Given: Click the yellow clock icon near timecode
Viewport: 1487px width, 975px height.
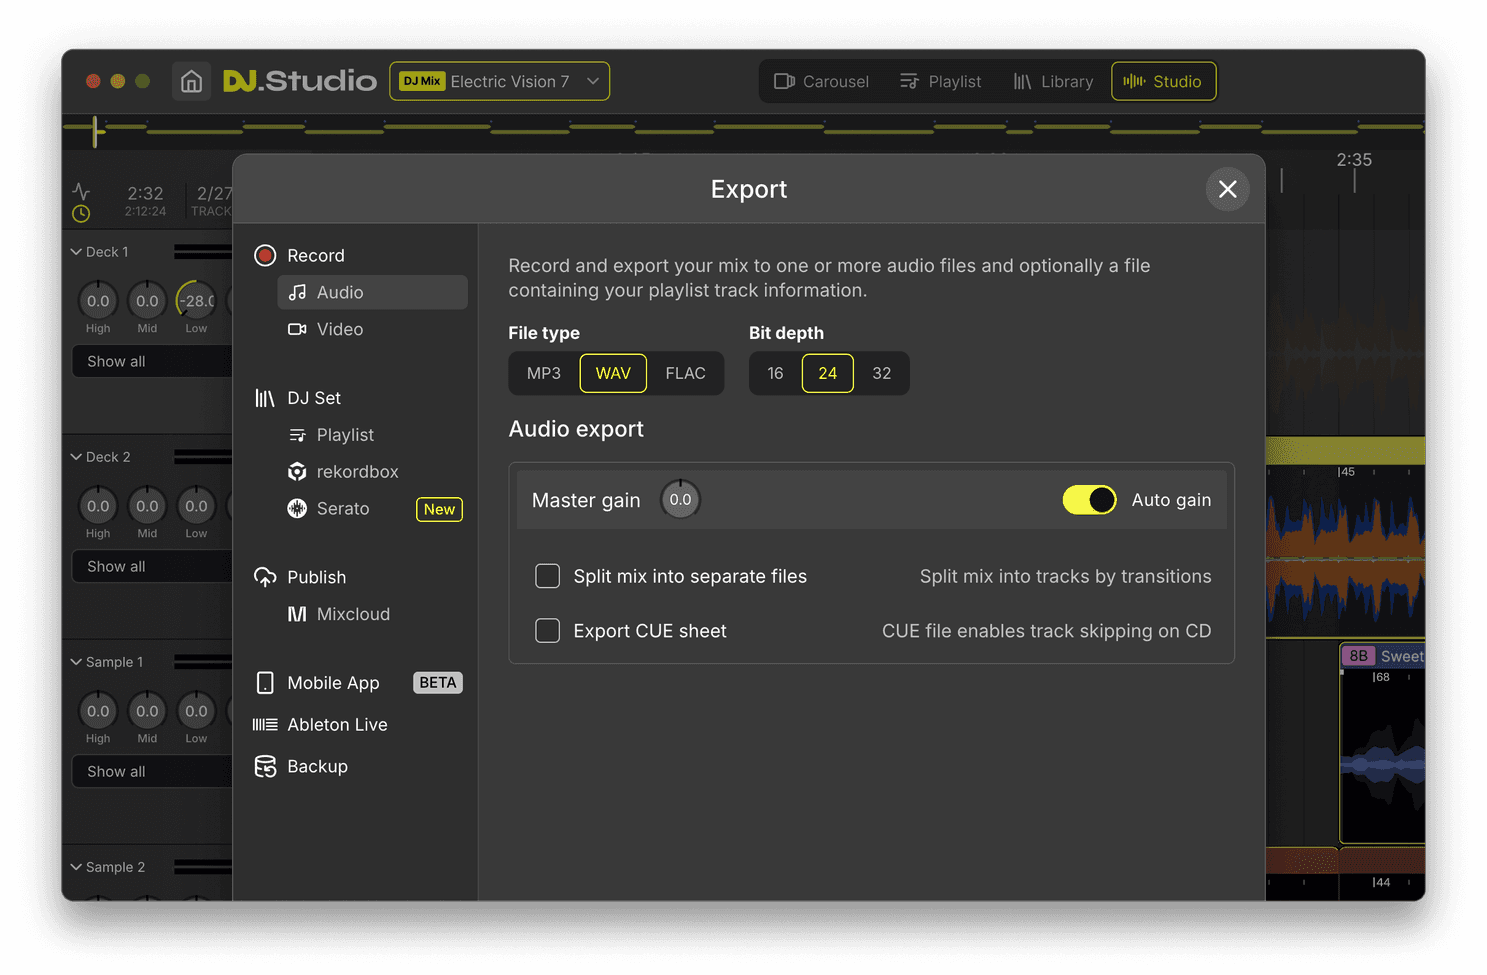Looking at the screenshot, I should [x=81, y=213].
